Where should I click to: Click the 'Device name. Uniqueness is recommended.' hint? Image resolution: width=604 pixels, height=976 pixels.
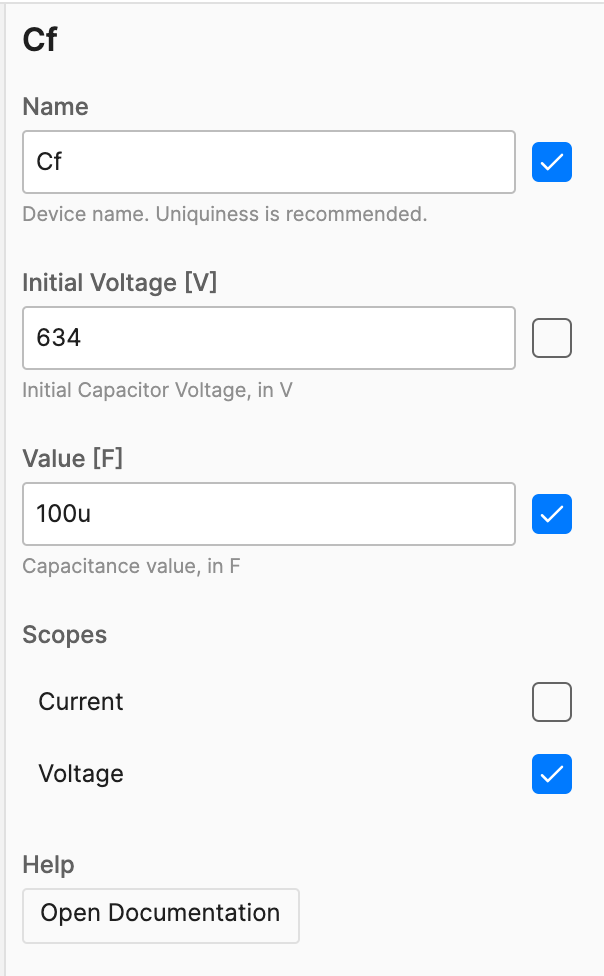point(224,214)
